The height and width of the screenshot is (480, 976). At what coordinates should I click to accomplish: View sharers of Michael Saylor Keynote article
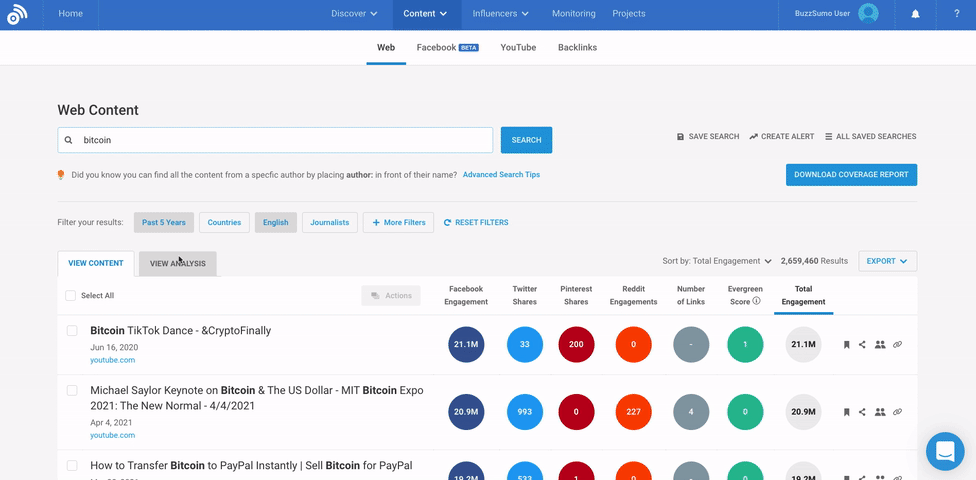880,412
